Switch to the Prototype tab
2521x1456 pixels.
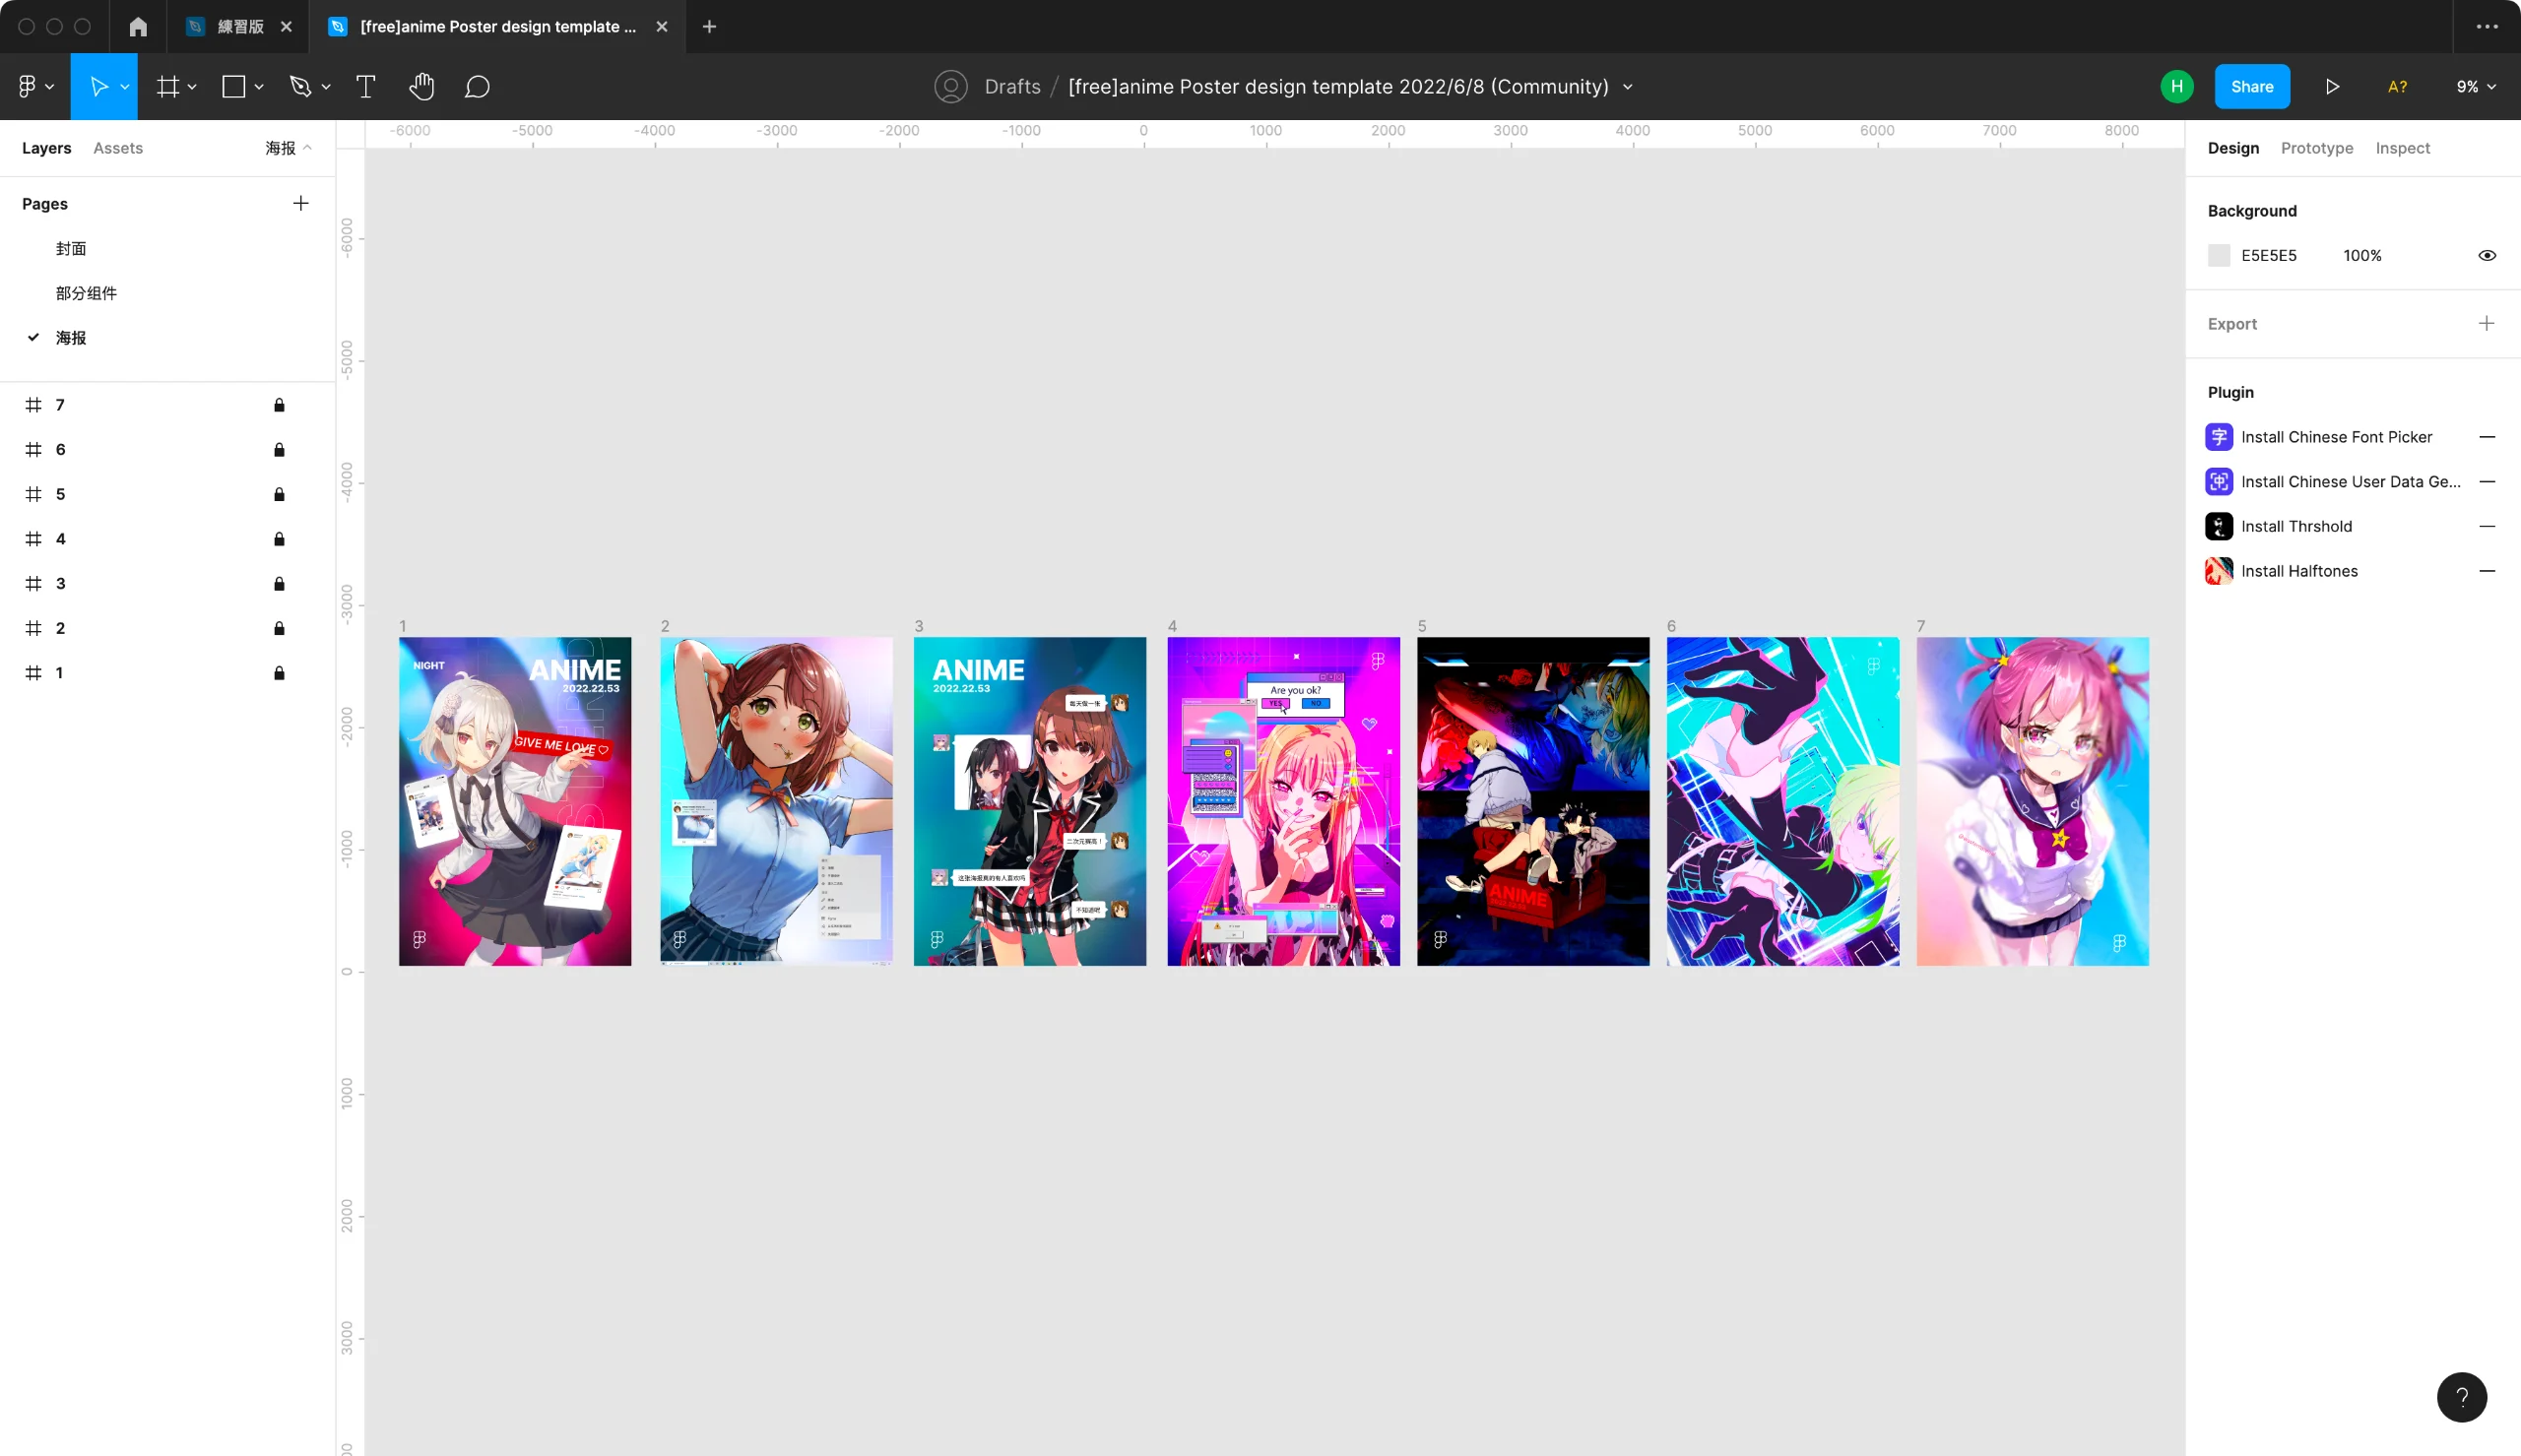click(2316, 148)
